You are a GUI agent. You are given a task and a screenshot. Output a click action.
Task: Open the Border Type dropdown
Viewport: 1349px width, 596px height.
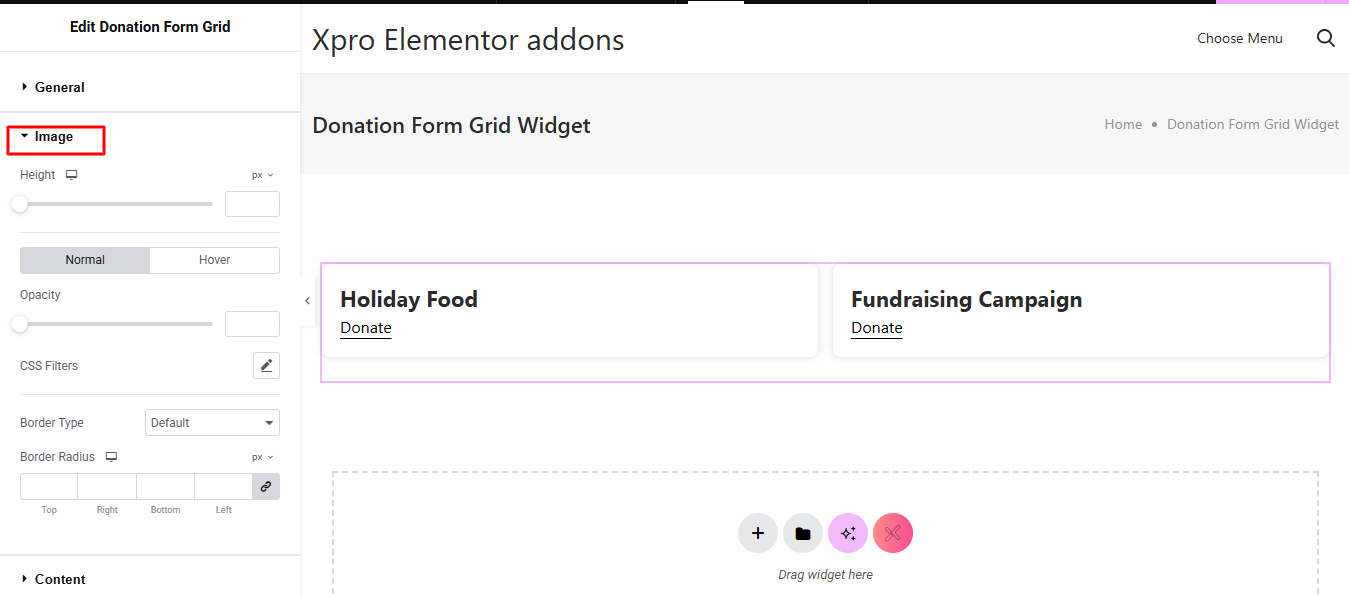pos(212,423)
